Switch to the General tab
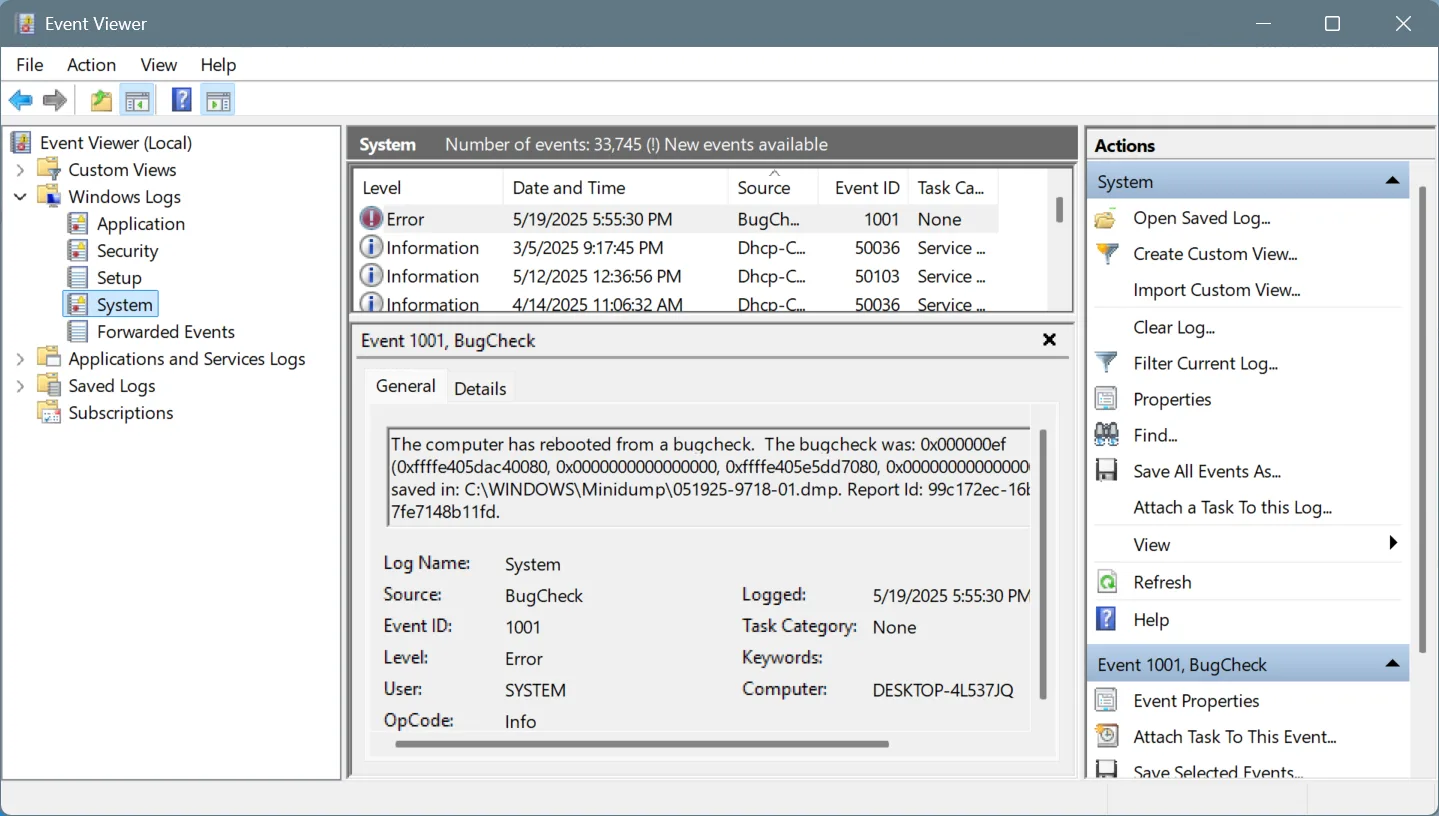The height and width of the screenshot is (816, 1439). [405, 387]
